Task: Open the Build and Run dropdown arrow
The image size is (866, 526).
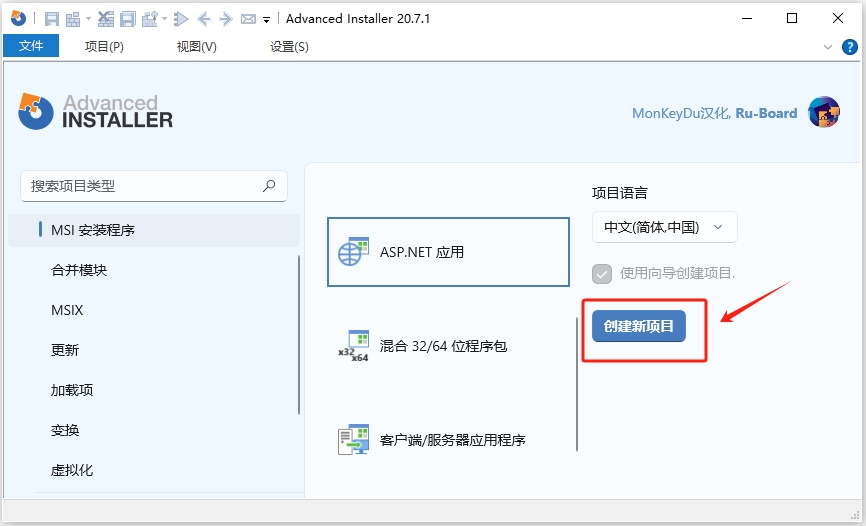Action: click(164, 19)
